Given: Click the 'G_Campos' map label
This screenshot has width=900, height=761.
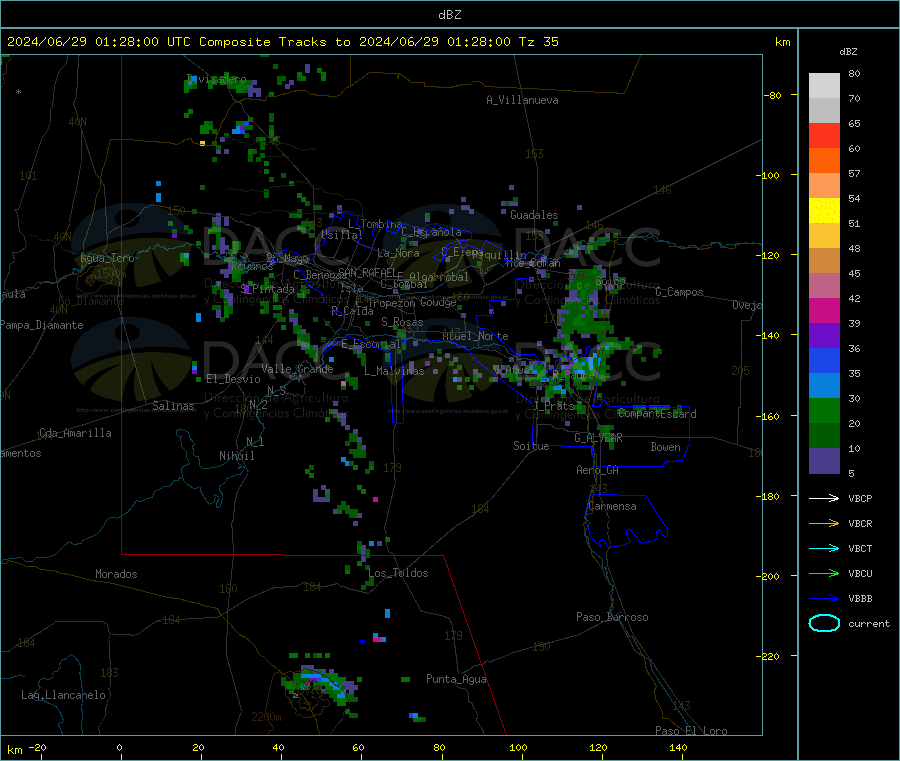Looking at the screenshot, I should pos(679,292).
